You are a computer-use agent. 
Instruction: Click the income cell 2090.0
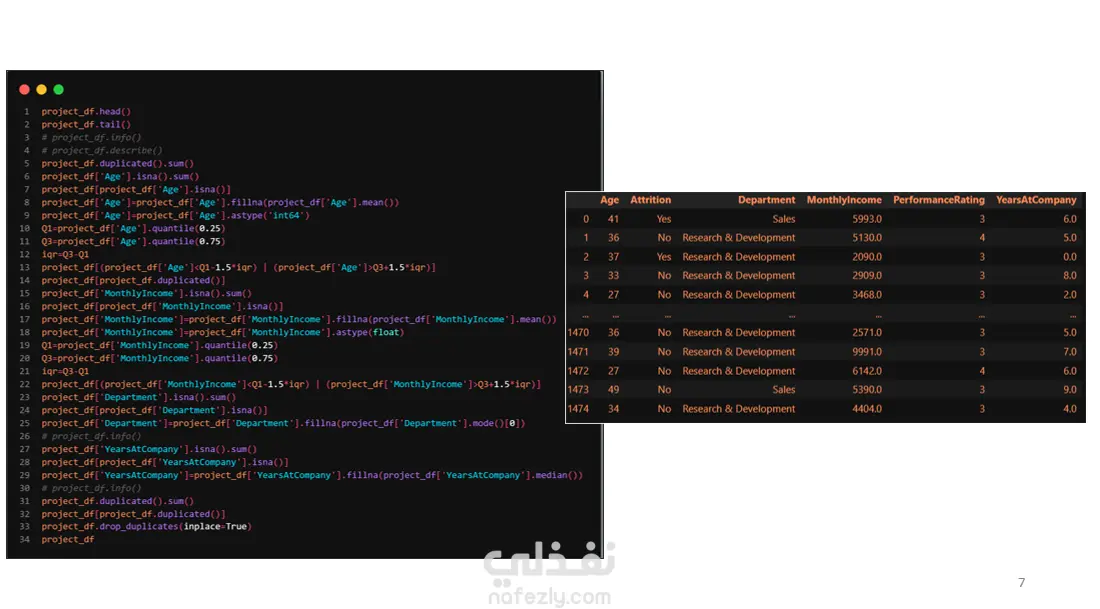click(866, 257)
